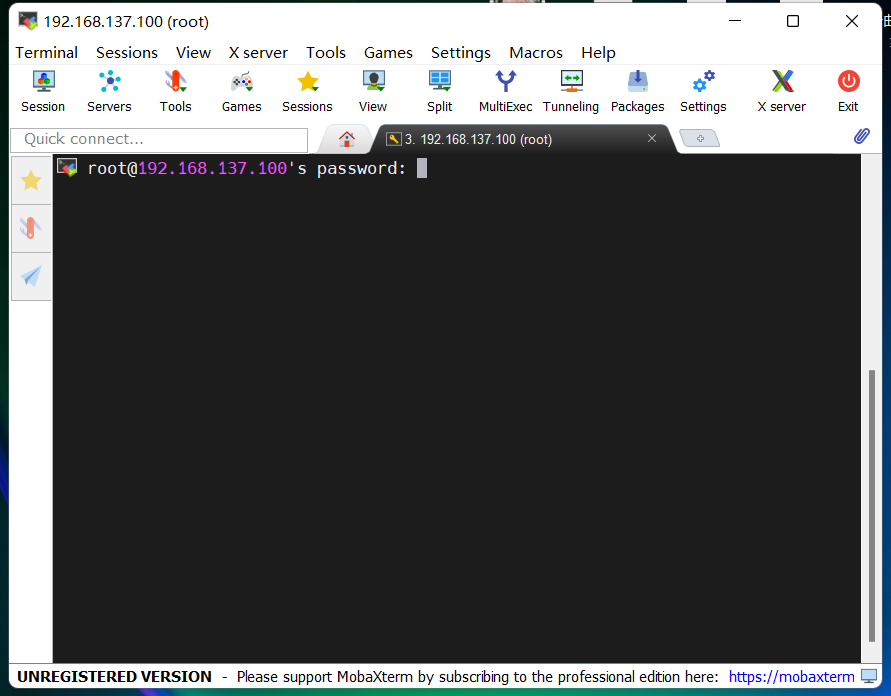
Task: Open the home tab with house icon
Action: [x=347, y=139]
